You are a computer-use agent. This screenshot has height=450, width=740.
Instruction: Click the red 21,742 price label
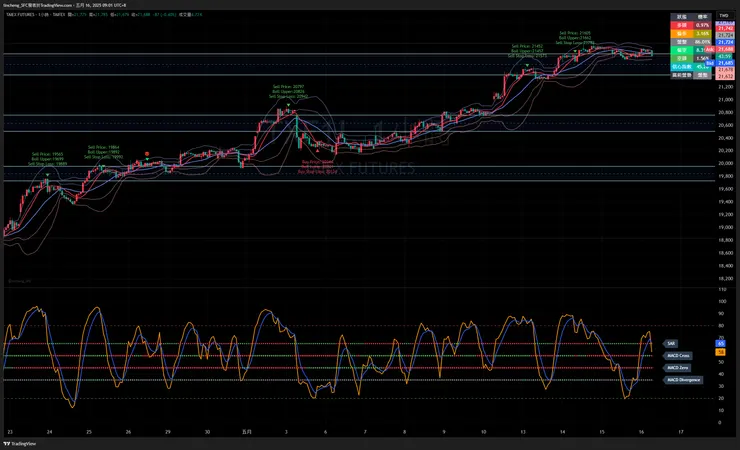pos(725,29)
